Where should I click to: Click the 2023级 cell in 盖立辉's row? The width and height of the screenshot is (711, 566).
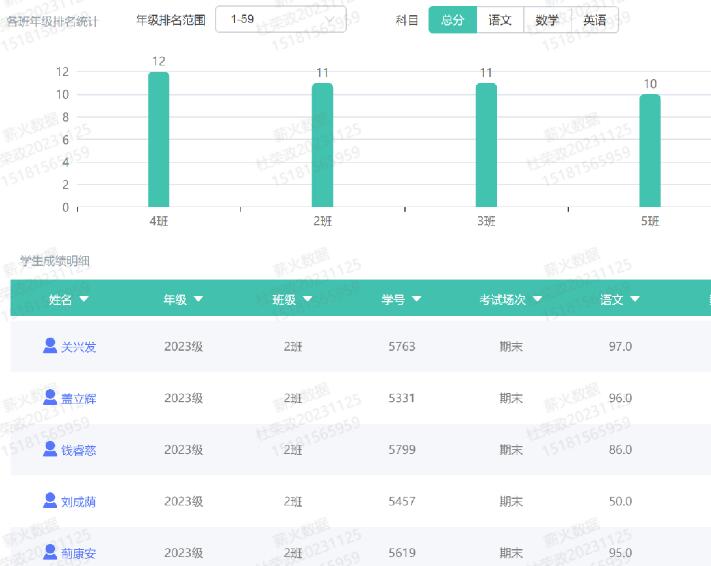pyautogui.click(x=184, y=398)
